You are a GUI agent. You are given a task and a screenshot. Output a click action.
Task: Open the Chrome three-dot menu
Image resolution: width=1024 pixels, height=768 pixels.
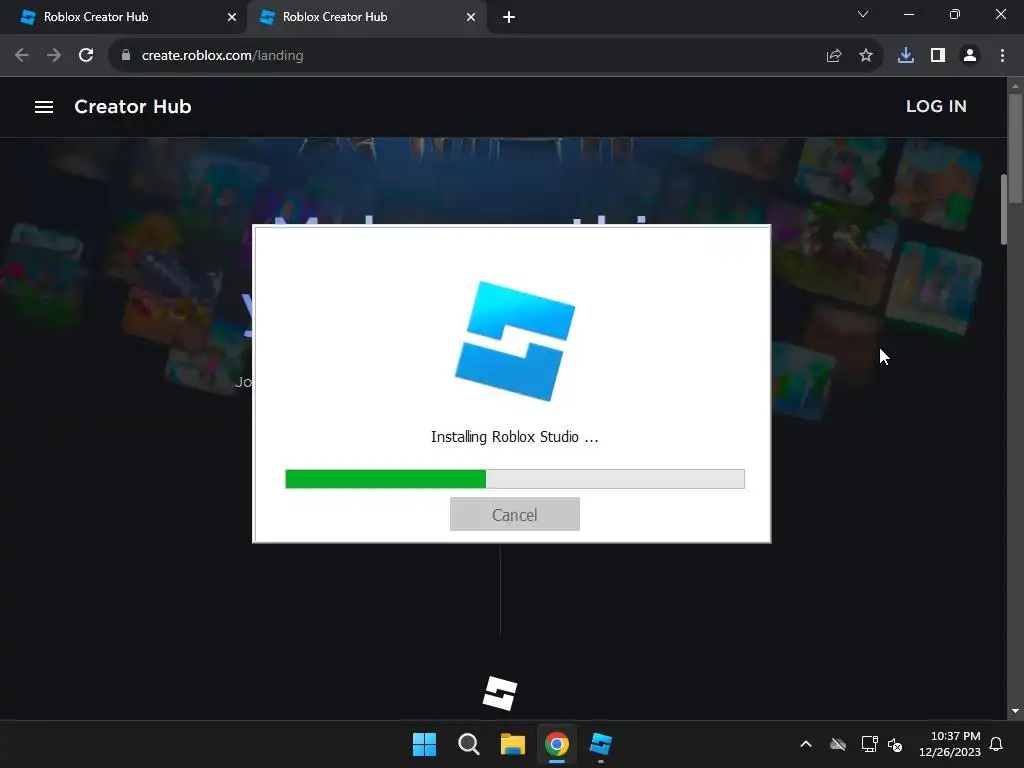tap(1002, 56)
